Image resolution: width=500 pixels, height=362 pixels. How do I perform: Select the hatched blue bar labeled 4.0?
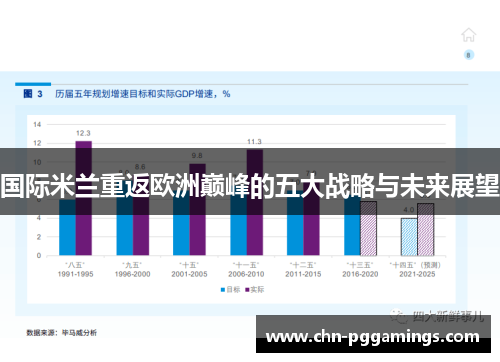pyautogui.click(x=409, y=237)
